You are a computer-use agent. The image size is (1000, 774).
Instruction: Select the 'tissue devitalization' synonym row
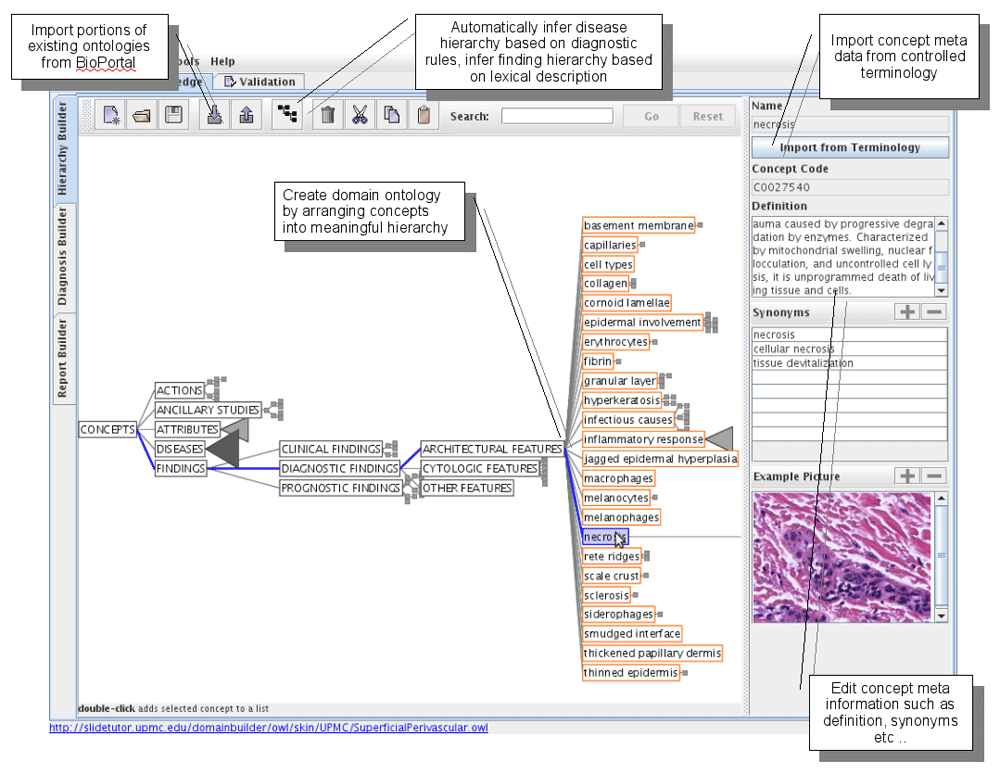click(849, 363)
